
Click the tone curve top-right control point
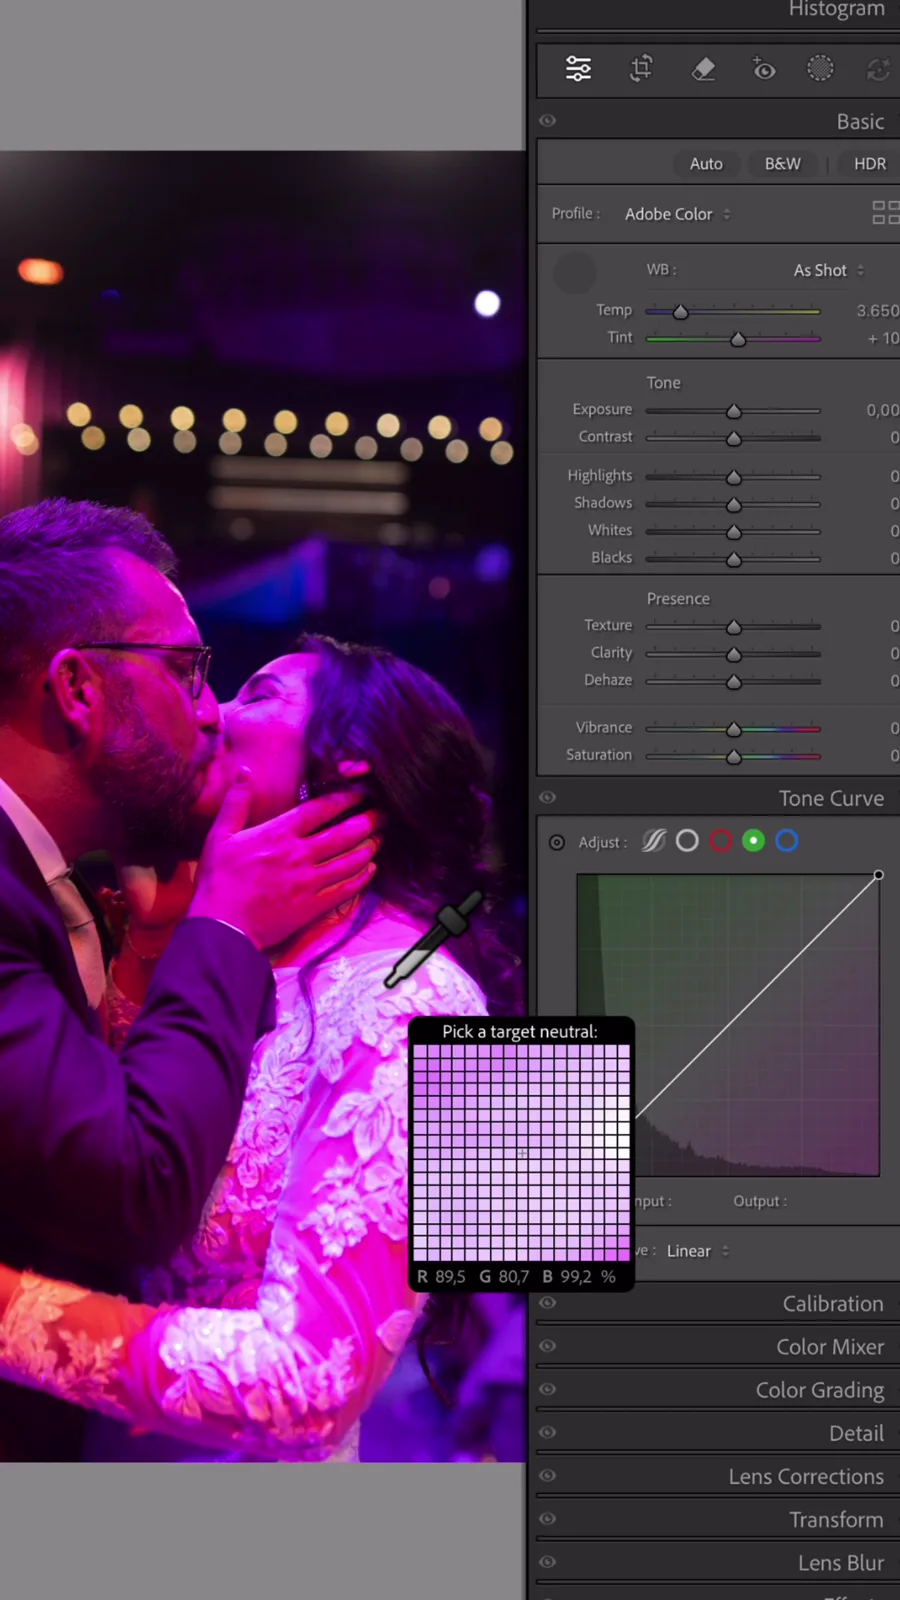tap(879, 875)
